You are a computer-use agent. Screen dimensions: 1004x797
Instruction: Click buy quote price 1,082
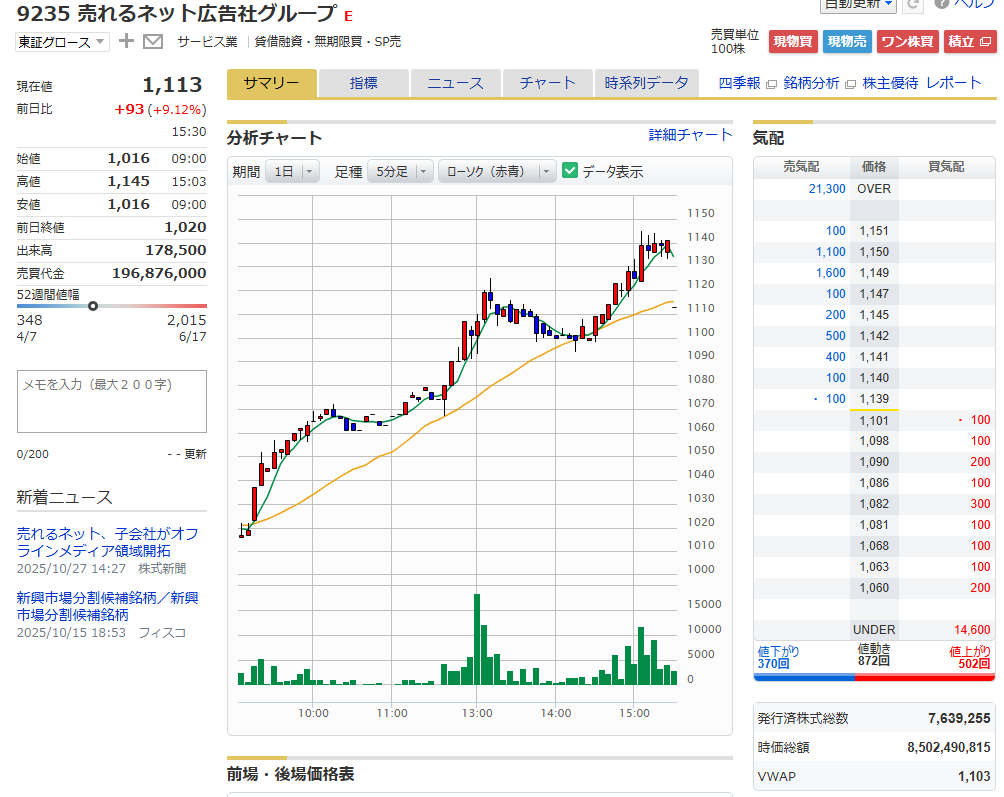pos(874,504)
